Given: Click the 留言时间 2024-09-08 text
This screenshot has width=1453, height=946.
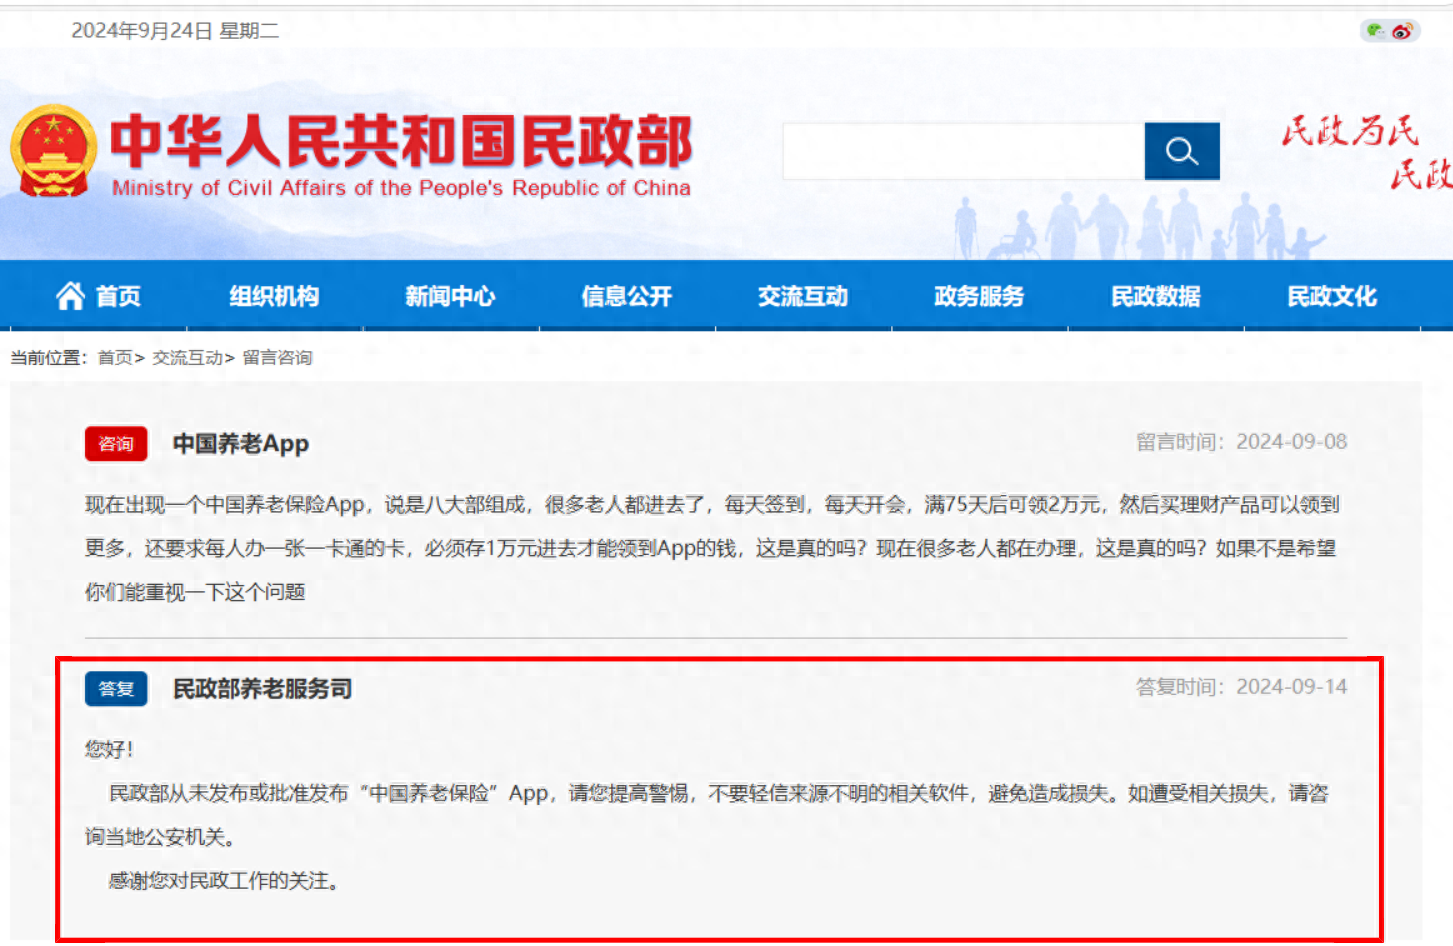Looking at the screenshot, I should coord(1241,442).
